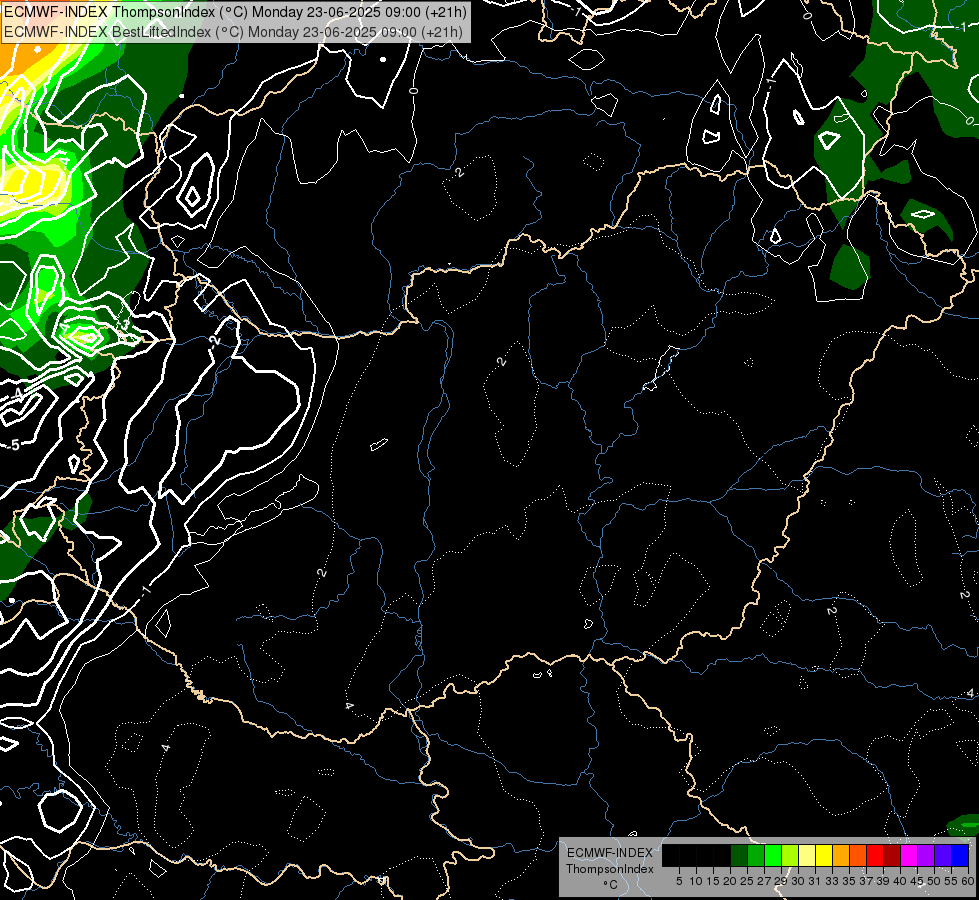Click the legend tick value 27

point(764,881)
